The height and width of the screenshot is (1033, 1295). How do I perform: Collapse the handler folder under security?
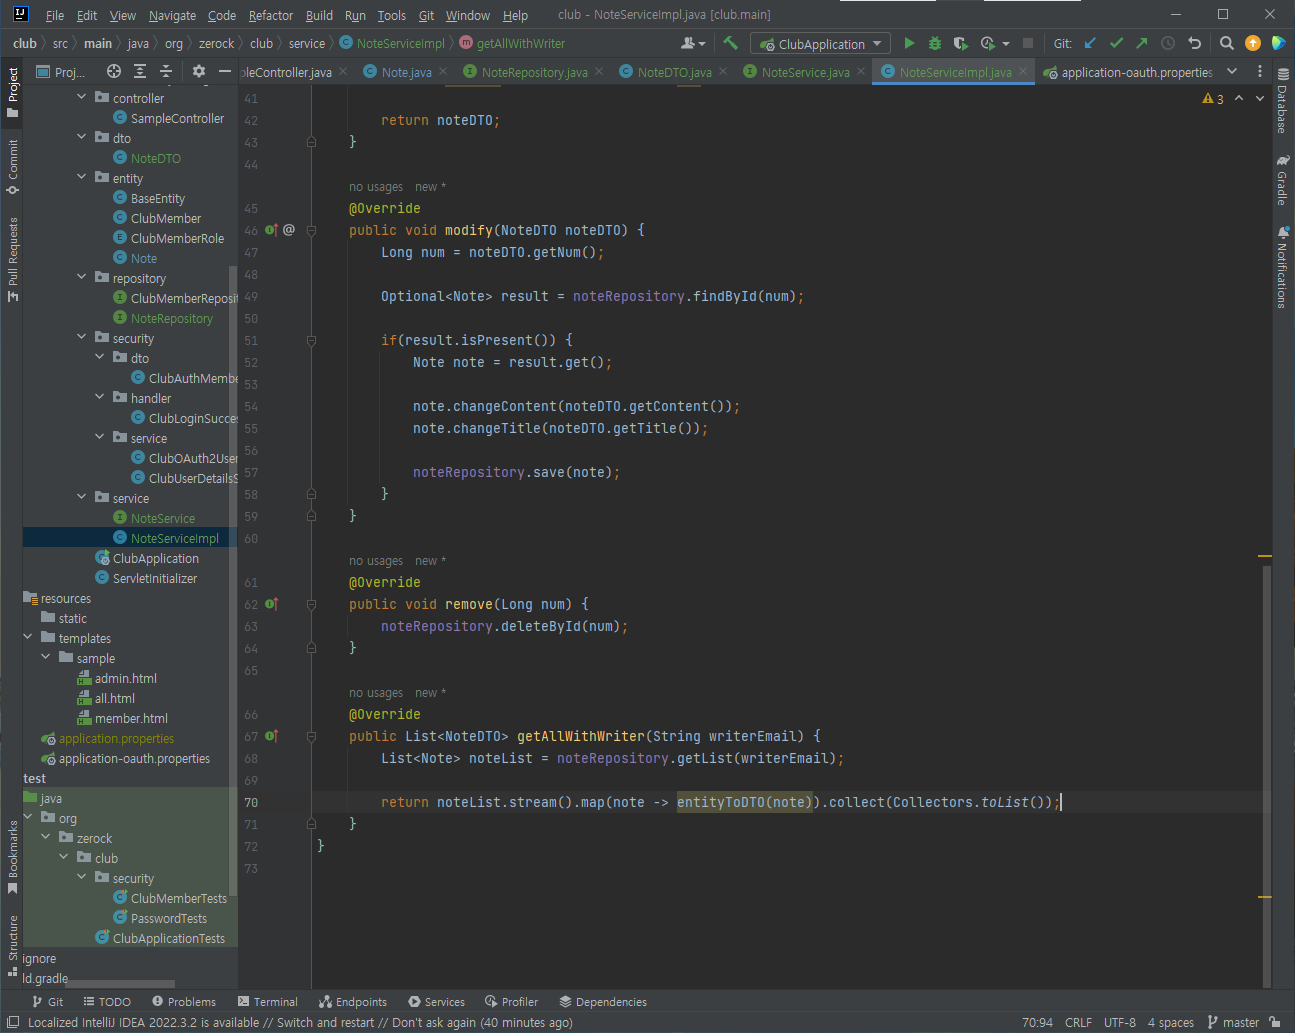click(100, 397)
